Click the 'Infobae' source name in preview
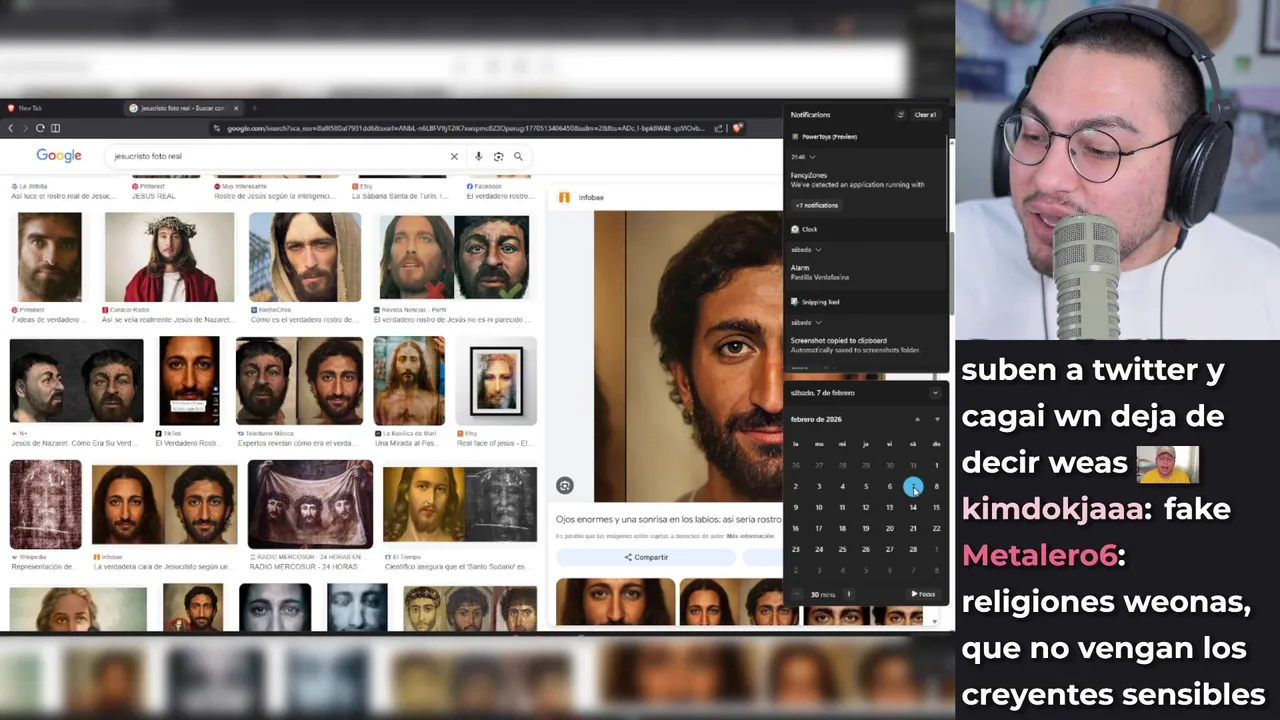The height and width of the screenshot is (720, 1280). click(x=591, y=198)
